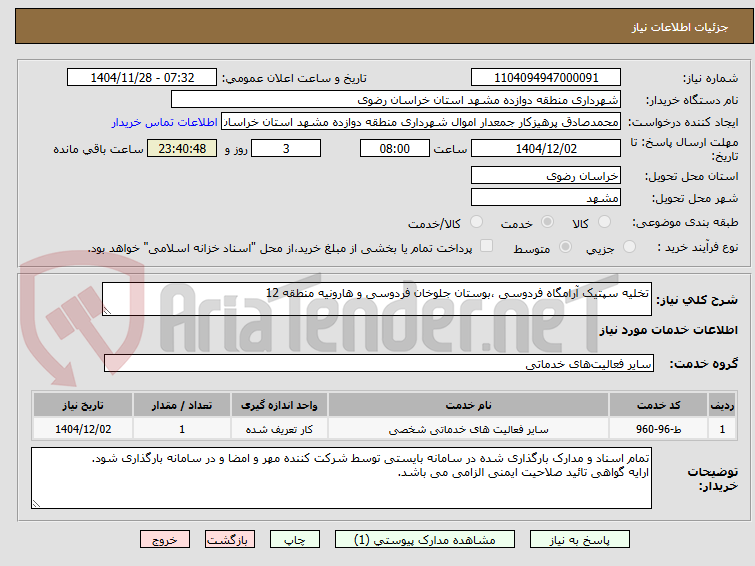
Task: Click the resize handle of buyer notes textarea
Action: [x=36, y=503]
